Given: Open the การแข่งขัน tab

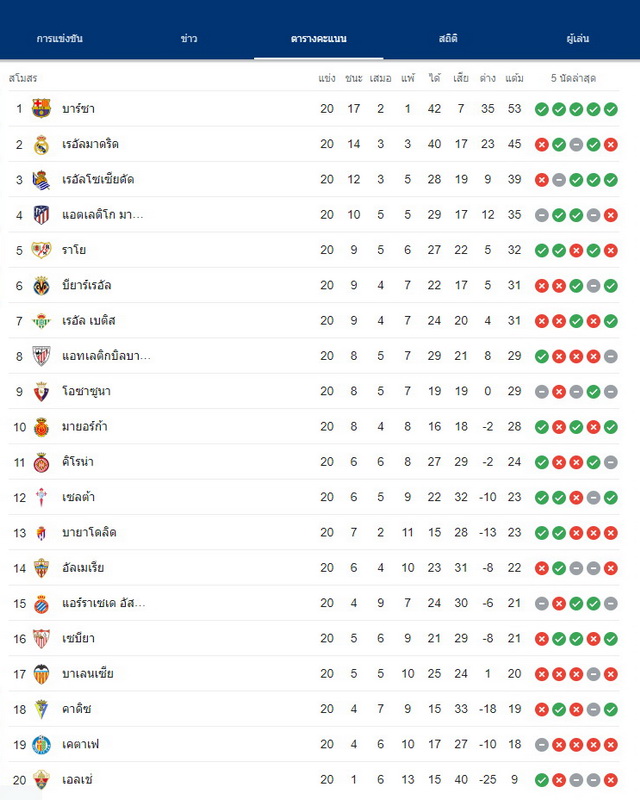Looking at the screenshot, I should 60,38.
